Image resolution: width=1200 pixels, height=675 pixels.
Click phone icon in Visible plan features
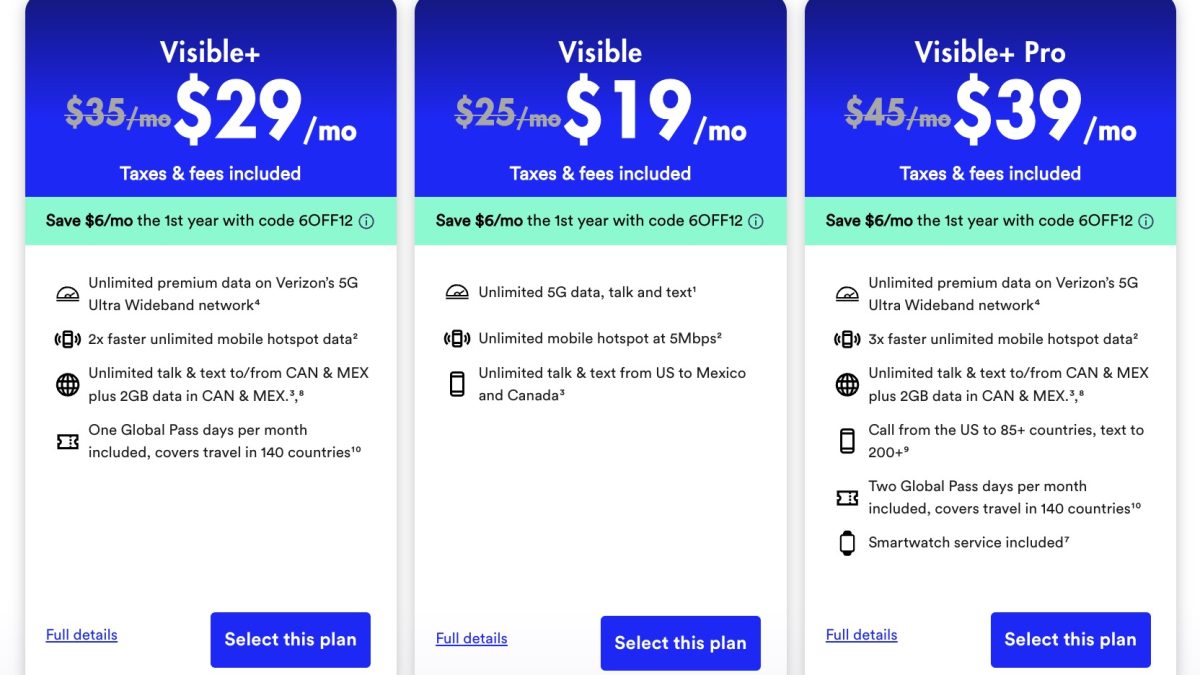point(457,384)
